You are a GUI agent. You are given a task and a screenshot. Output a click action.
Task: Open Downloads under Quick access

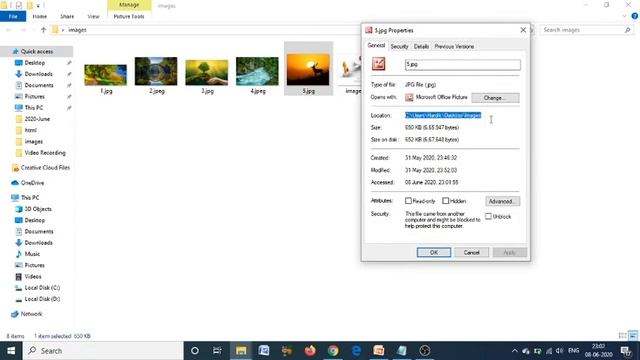[x=38, y=74]
